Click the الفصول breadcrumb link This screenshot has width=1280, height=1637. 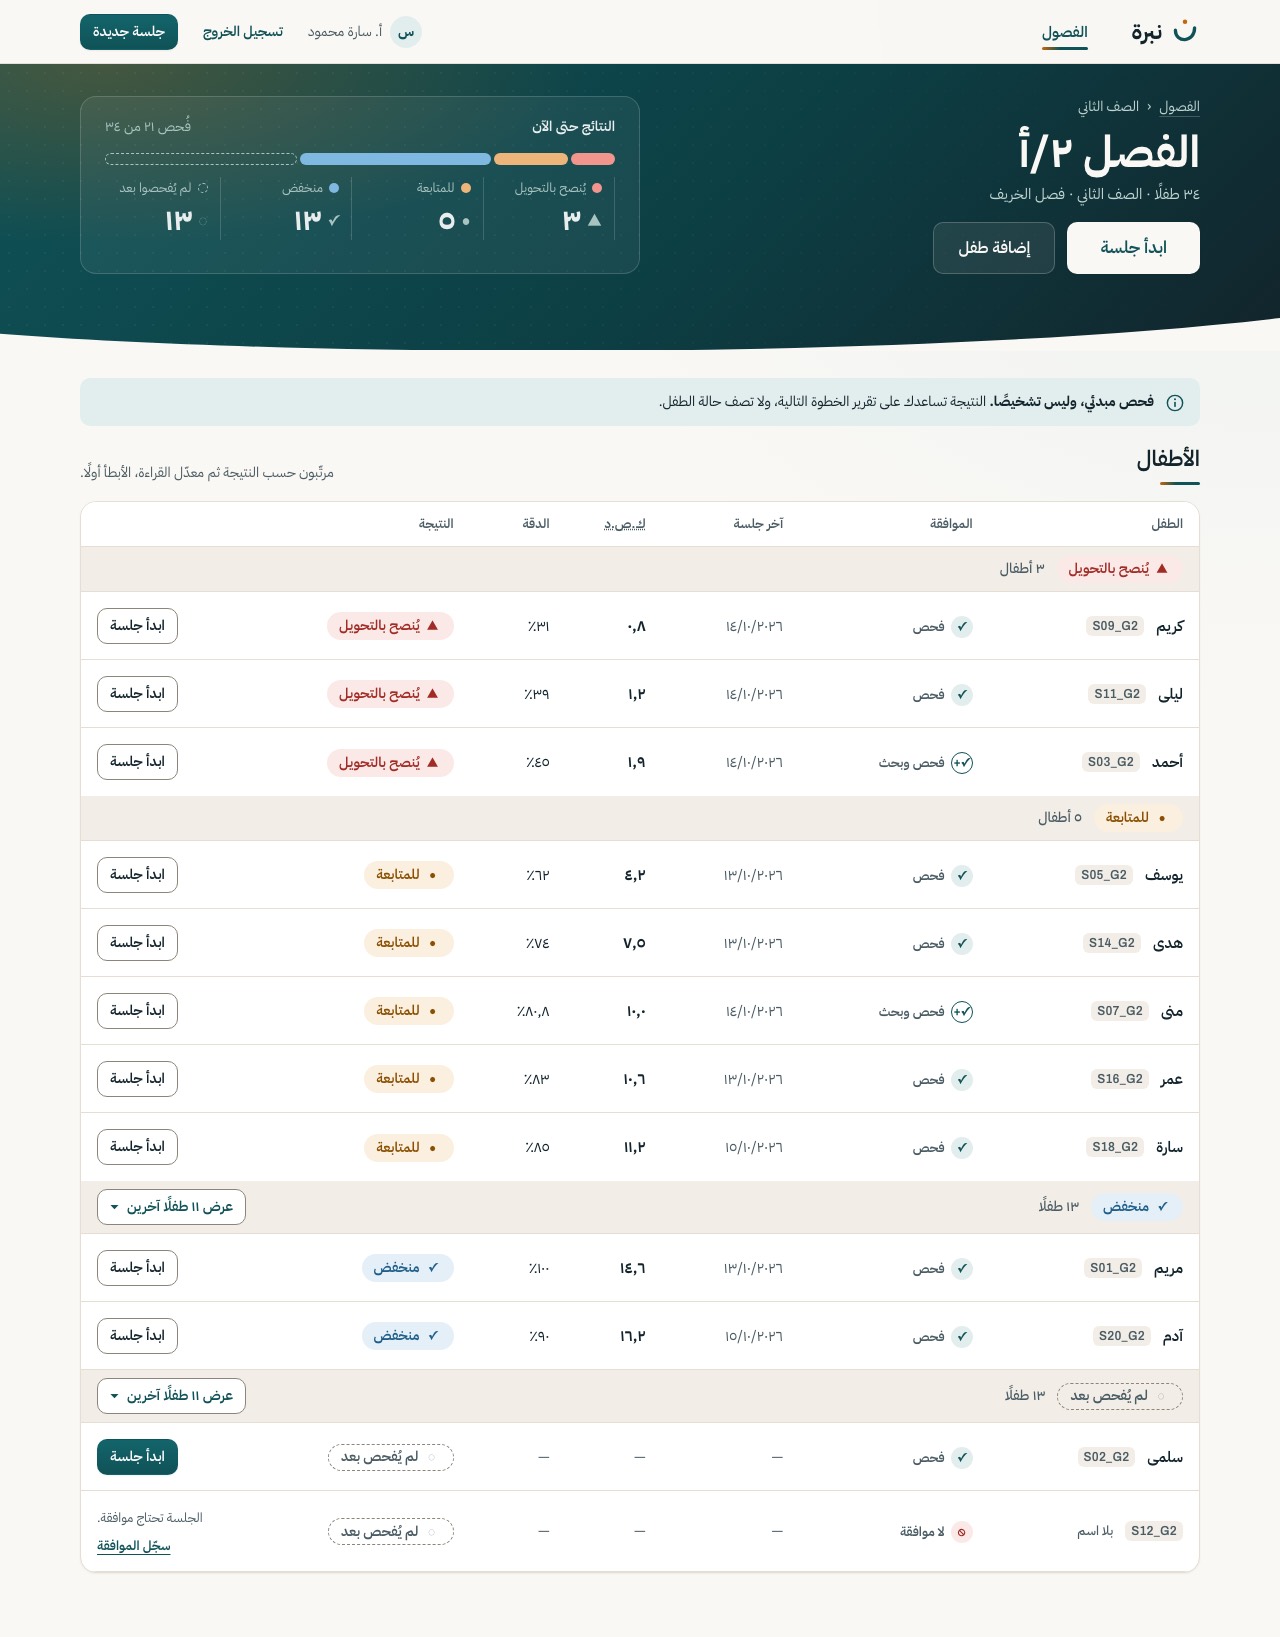[x=1179, y=107]
